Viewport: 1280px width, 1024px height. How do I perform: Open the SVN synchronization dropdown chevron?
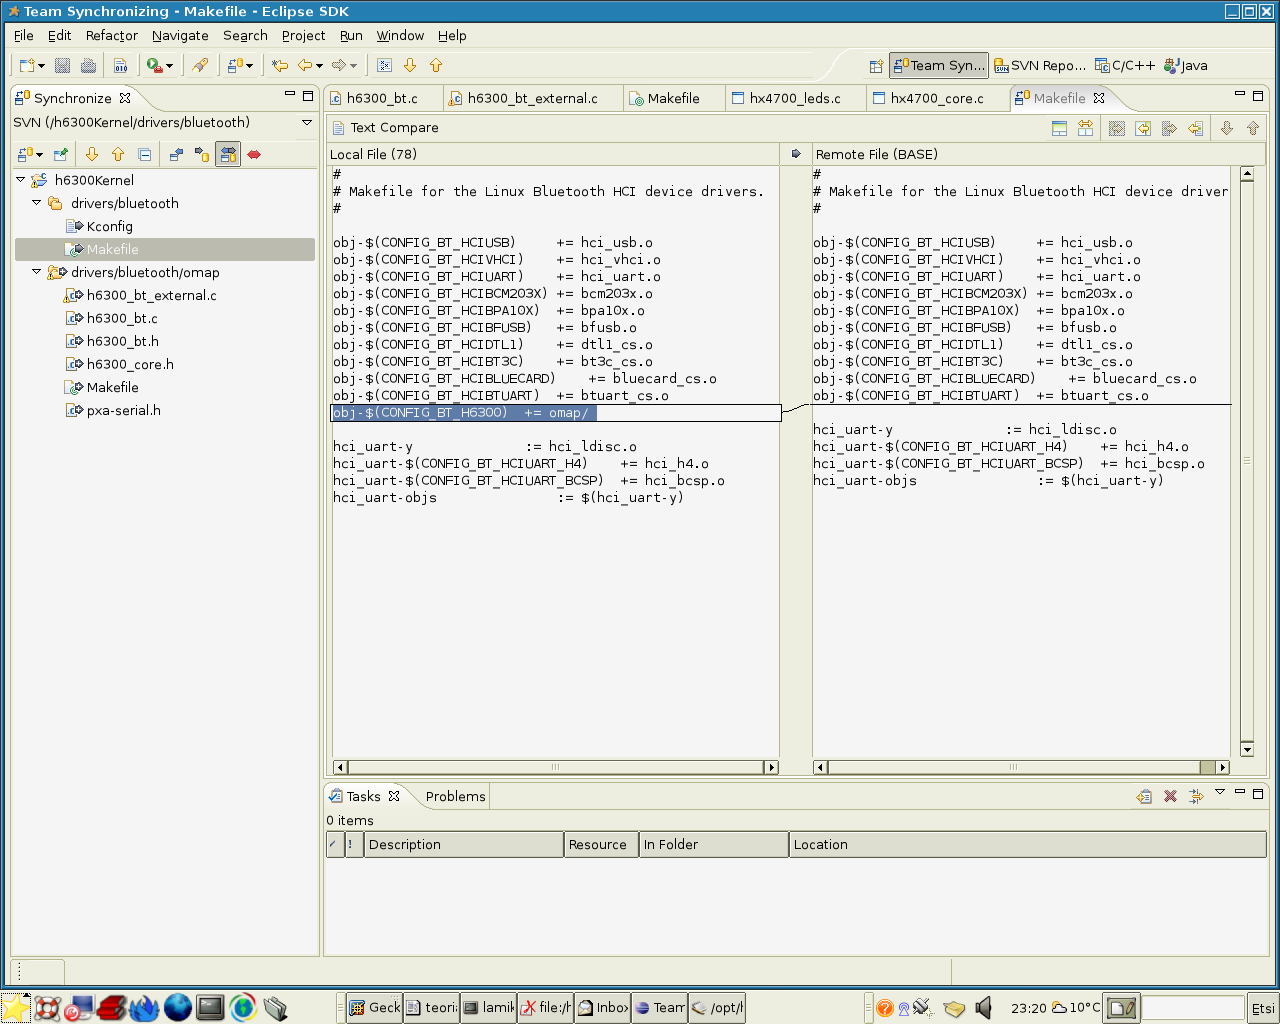(307, 122)
